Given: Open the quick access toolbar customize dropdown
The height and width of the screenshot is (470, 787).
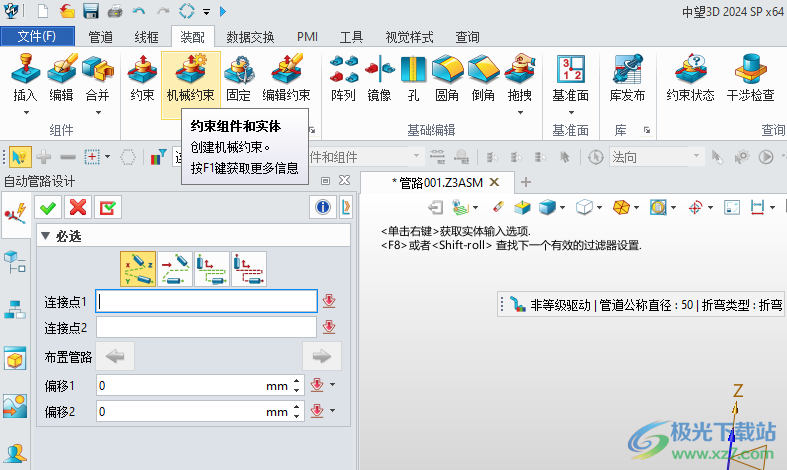Looking at the screenshot, I should tap(207, 11).
